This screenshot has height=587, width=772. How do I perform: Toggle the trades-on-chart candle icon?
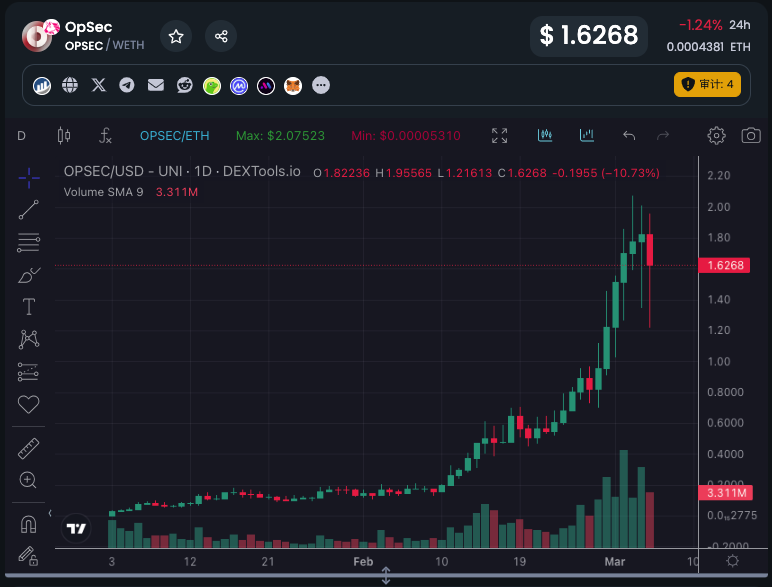click(x=545, y=135)
